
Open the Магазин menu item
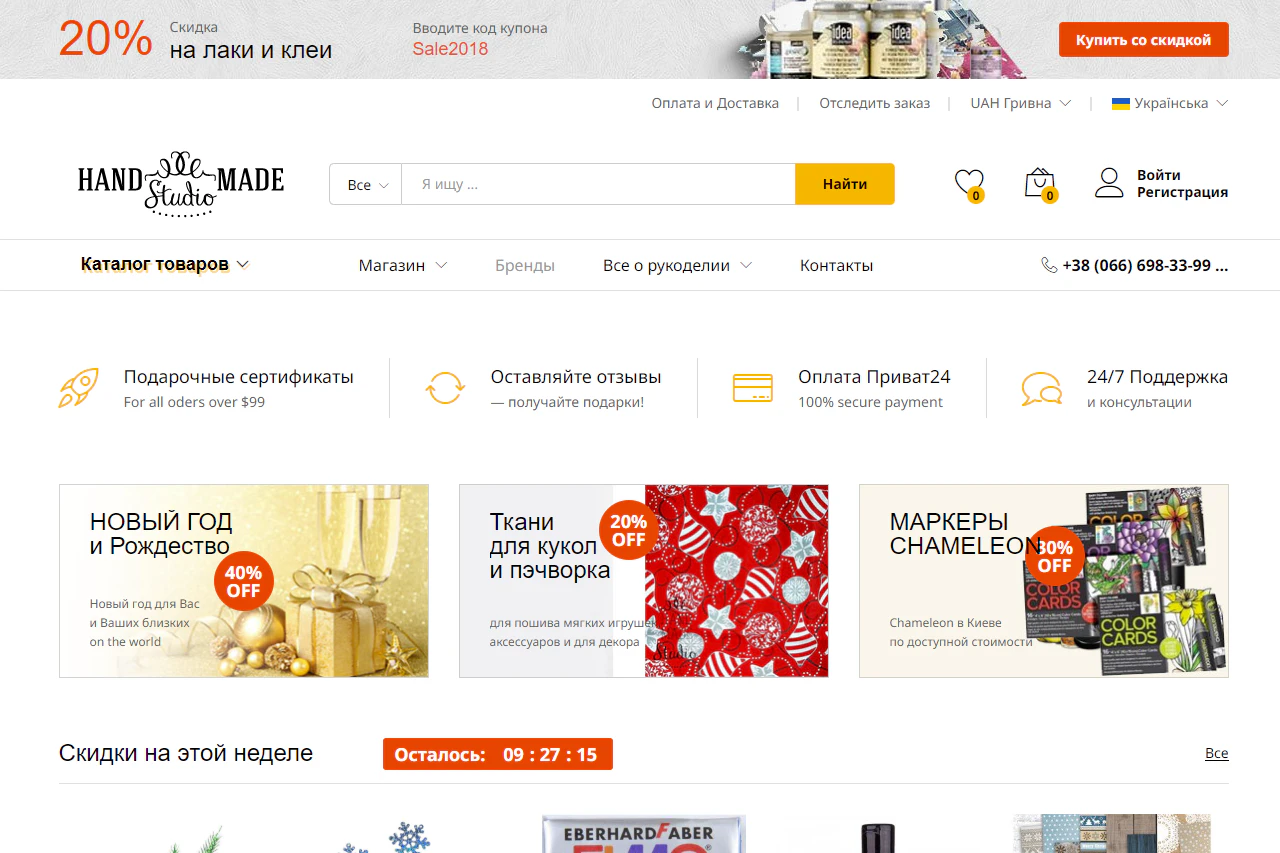(402, 266)
